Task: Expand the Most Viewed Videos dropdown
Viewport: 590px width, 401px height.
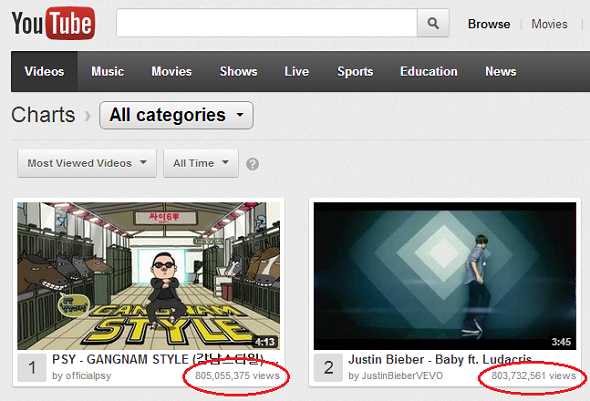Action: click(x=87, y=163)
